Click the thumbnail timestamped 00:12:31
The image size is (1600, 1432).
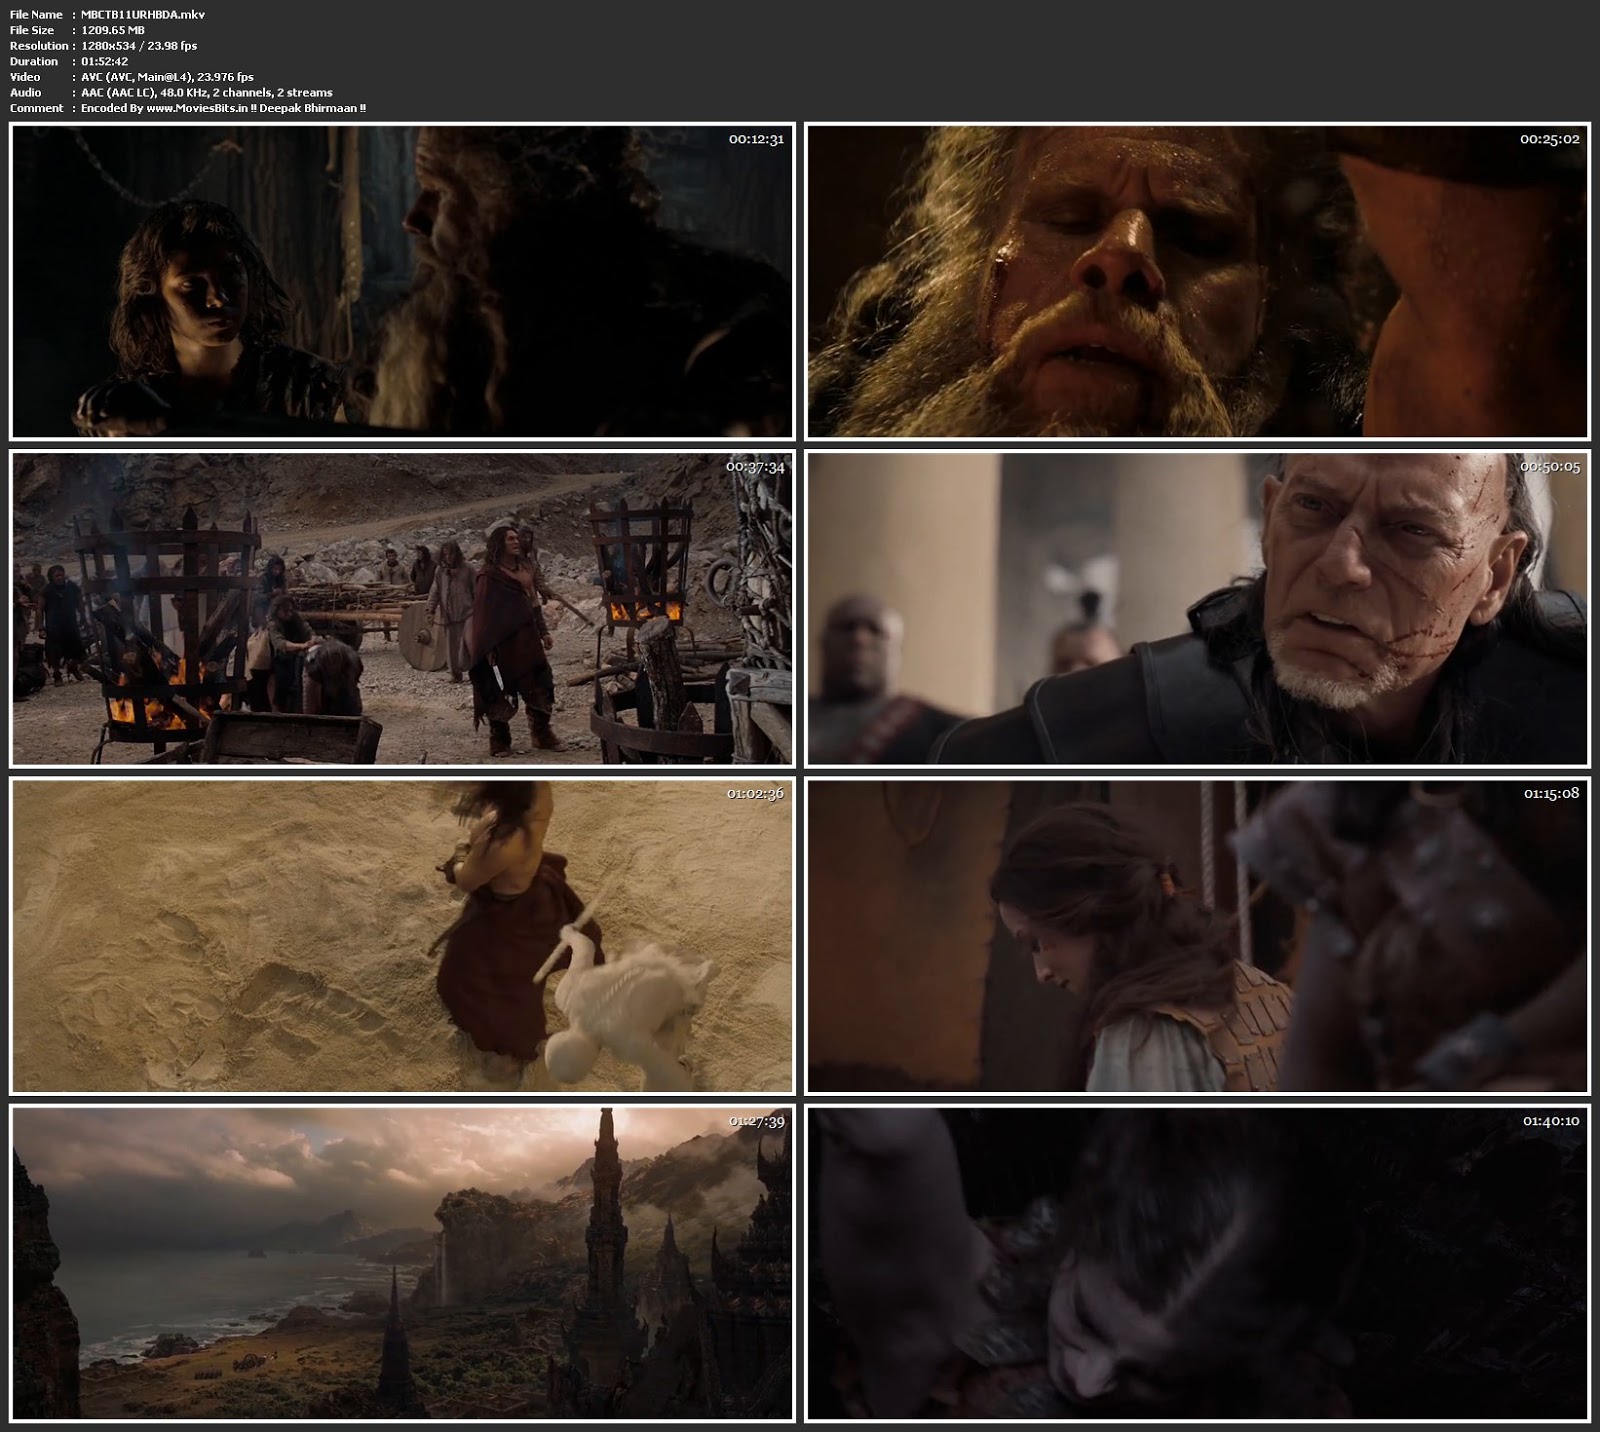[x=402, y=281]
